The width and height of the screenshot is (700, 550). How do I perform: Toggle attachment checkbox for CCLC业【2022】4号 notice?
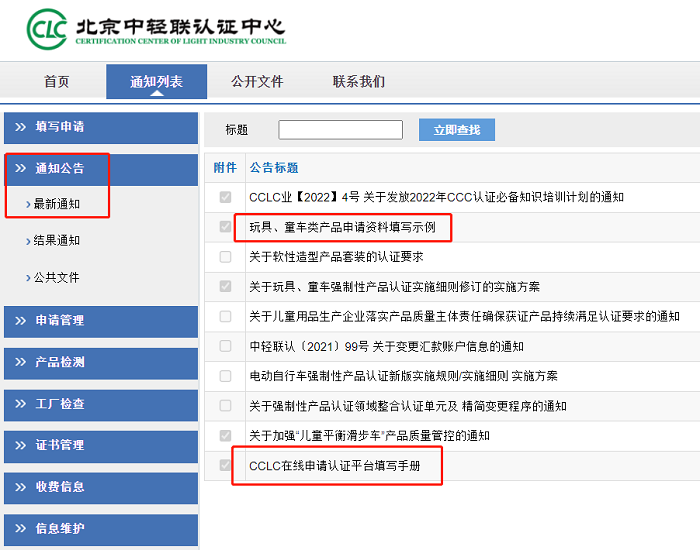click(225, 197)
